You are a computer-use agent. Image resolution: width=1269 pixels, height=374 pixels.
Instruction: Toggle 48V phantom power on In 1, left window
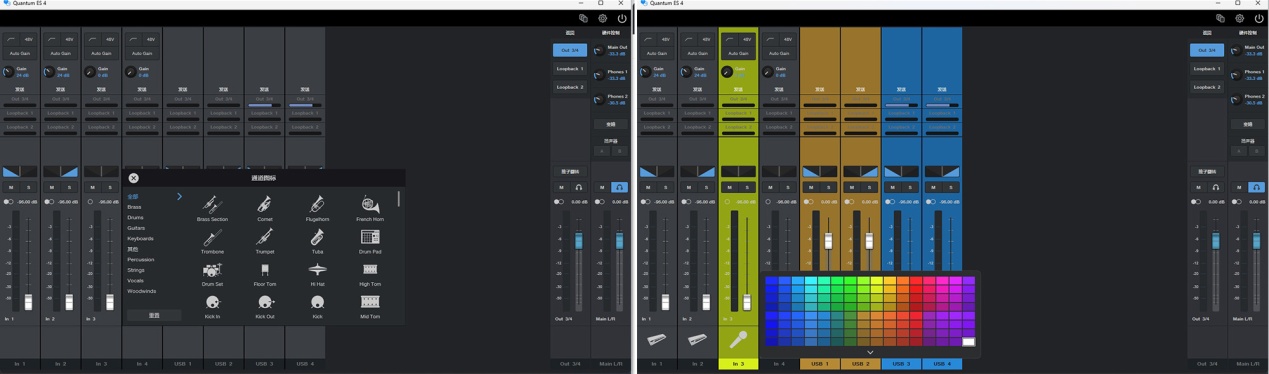point(29,40)
